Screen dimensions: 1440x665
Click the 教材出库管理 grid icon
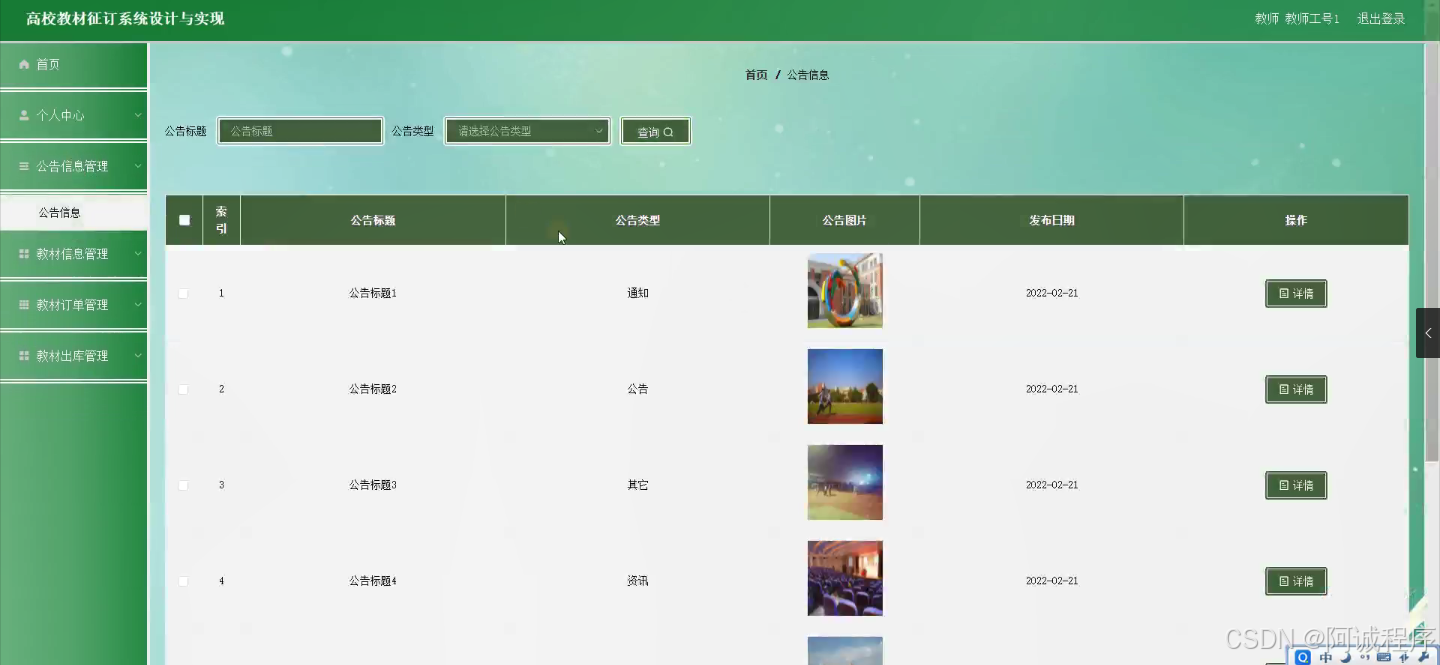22,355
